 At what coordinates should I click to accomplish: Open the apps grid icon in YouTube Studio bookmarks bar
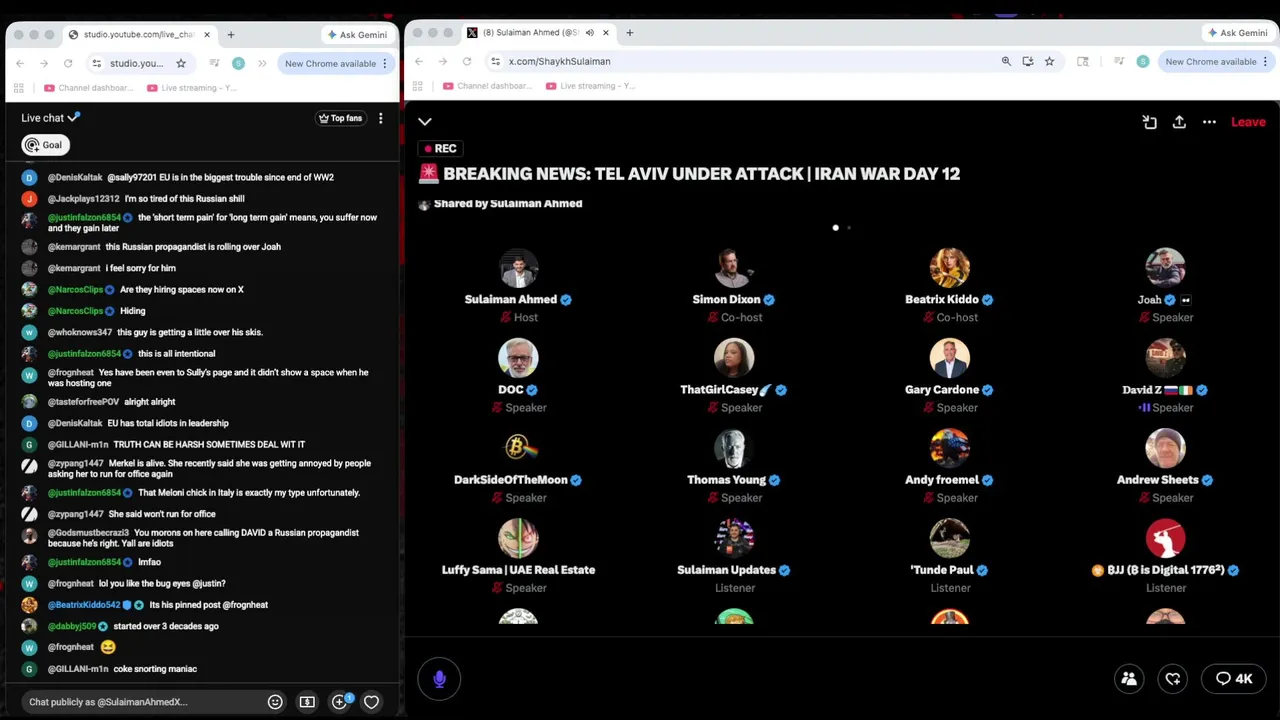tap(19, 88)
